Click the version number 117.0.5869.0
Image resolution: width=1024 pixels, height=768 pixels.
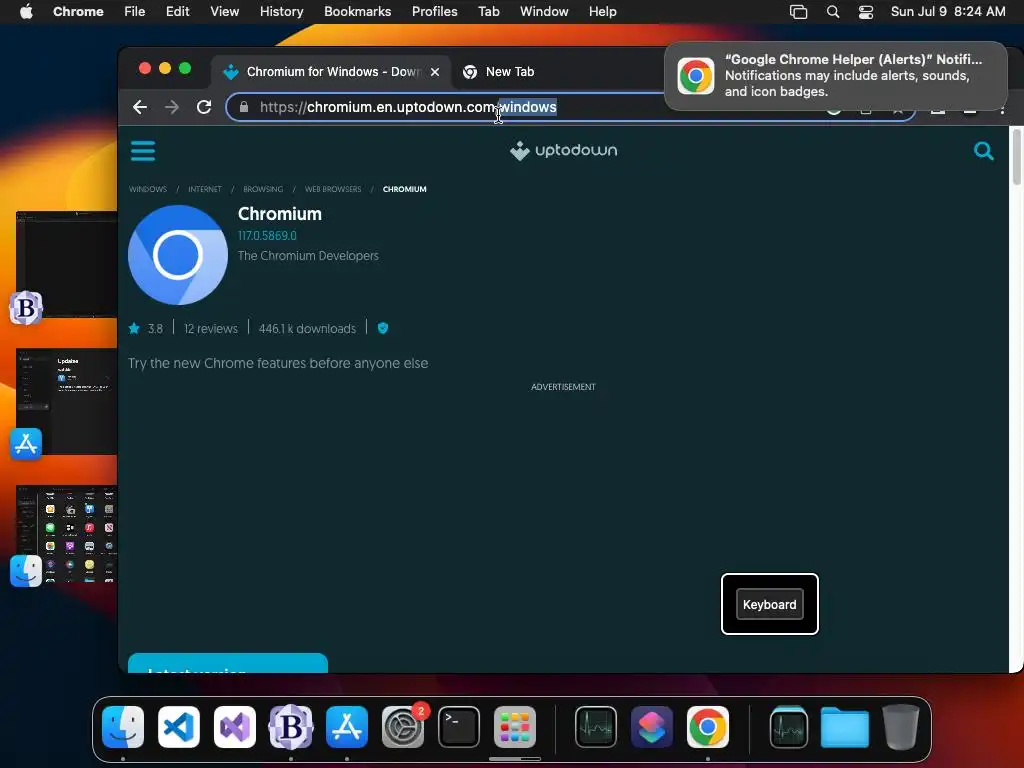click(x=267, y=236)
